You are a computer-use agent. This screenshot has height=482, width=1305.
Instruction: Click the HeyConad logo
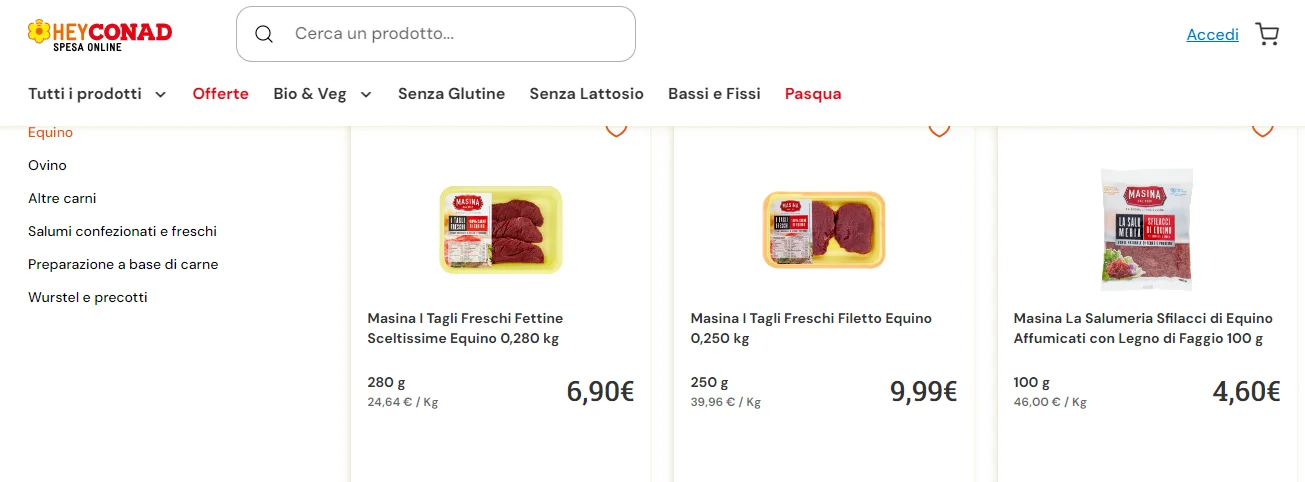click(x=100, y=35)
